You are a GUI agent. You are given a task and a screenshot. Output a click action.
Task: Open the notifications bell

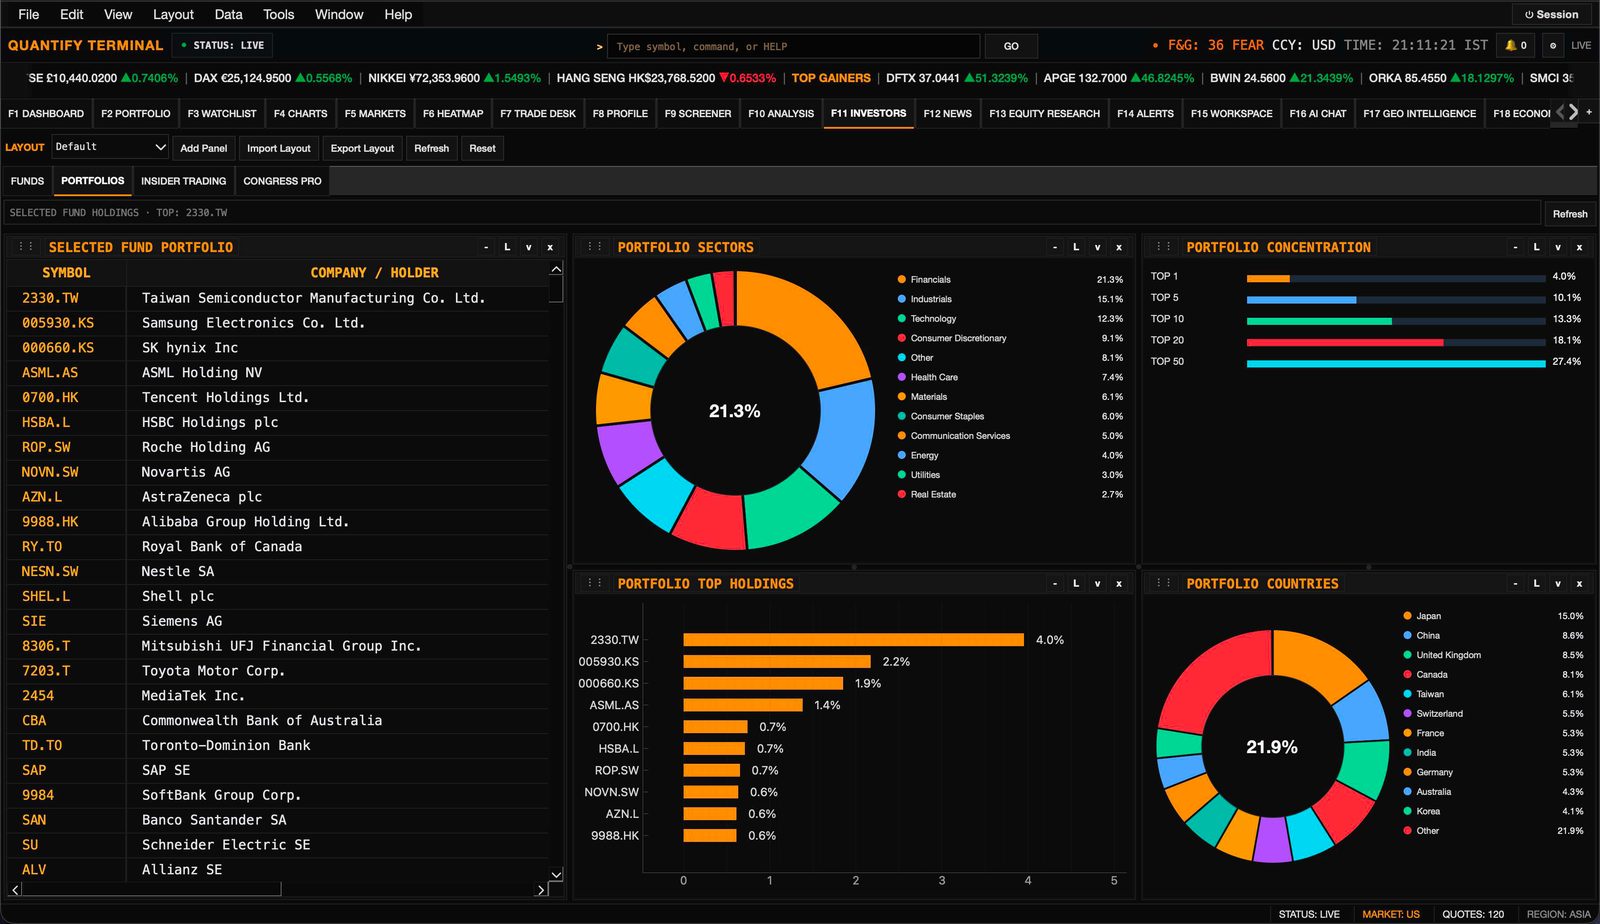[x=1516, y=45]
